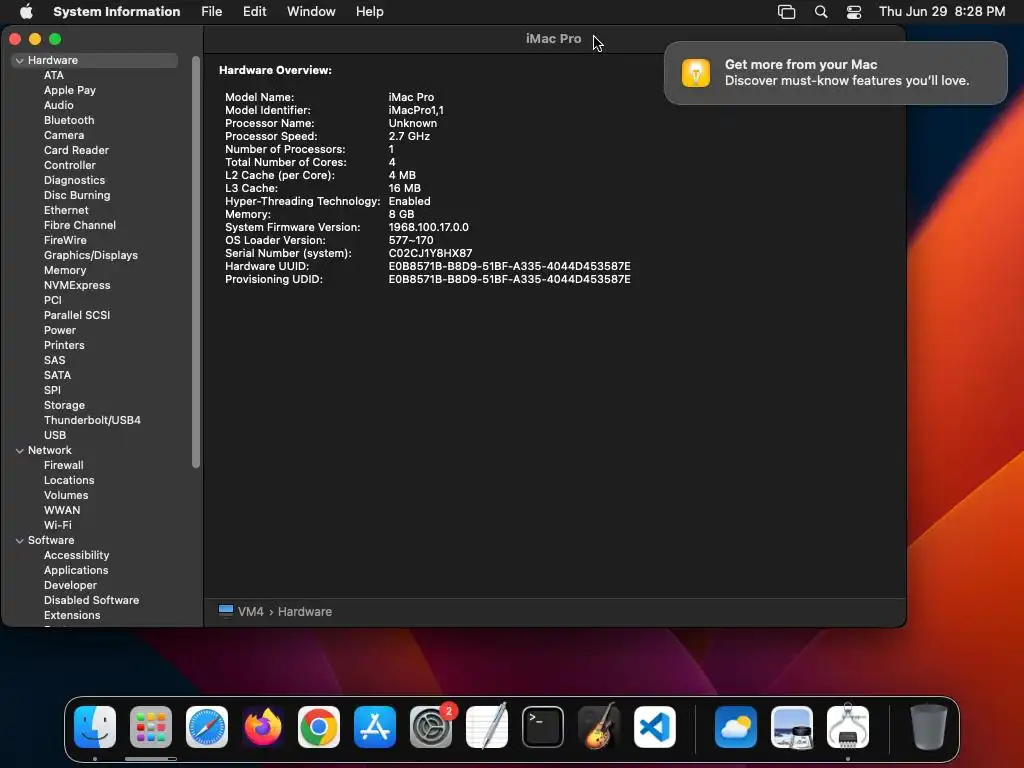This screenshot has height=768, width=1024.
Task: Select Graphics/Displays in the sidebar
Action: [x=91, y=255]
